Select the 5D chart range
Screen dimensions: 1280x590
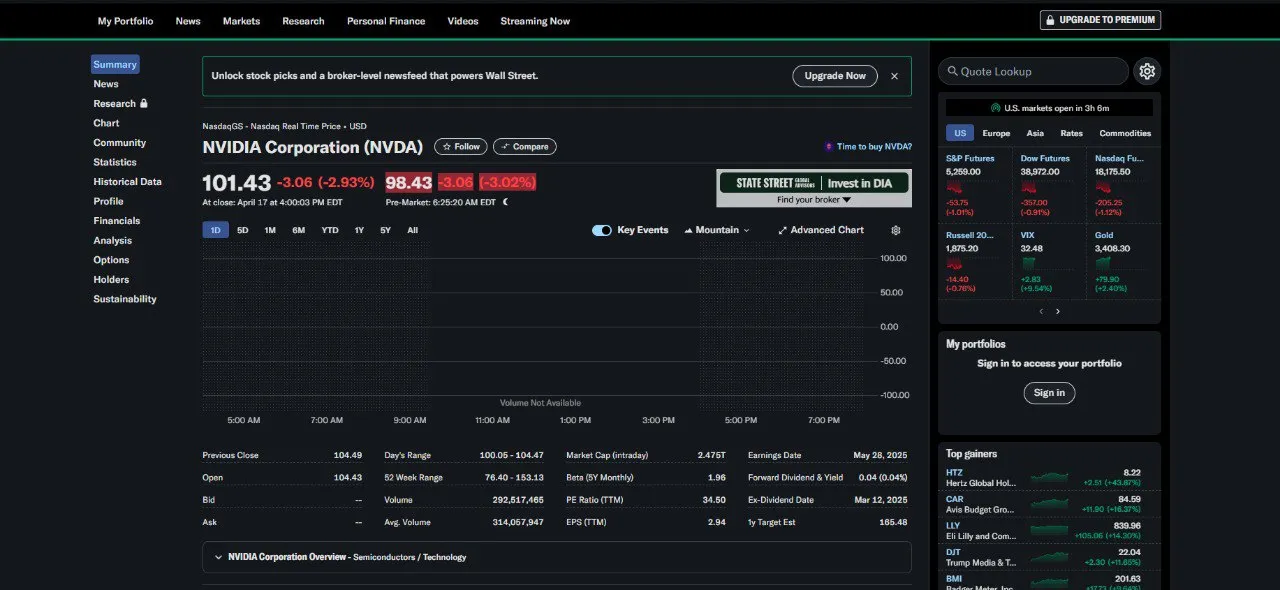pyautogui.click(x=243, y=230)
